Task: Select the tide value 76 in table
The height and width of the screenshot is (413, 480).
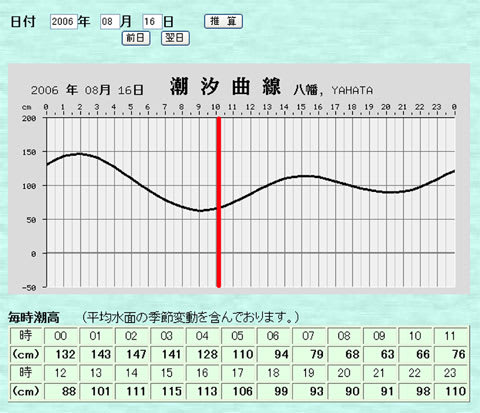Action: point(451,354)
